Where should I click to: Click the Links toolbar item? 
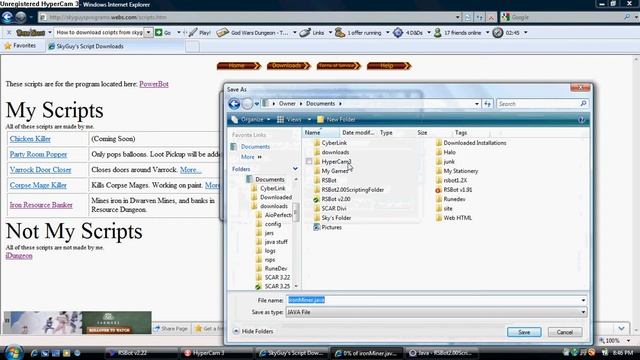coord(312,33)
